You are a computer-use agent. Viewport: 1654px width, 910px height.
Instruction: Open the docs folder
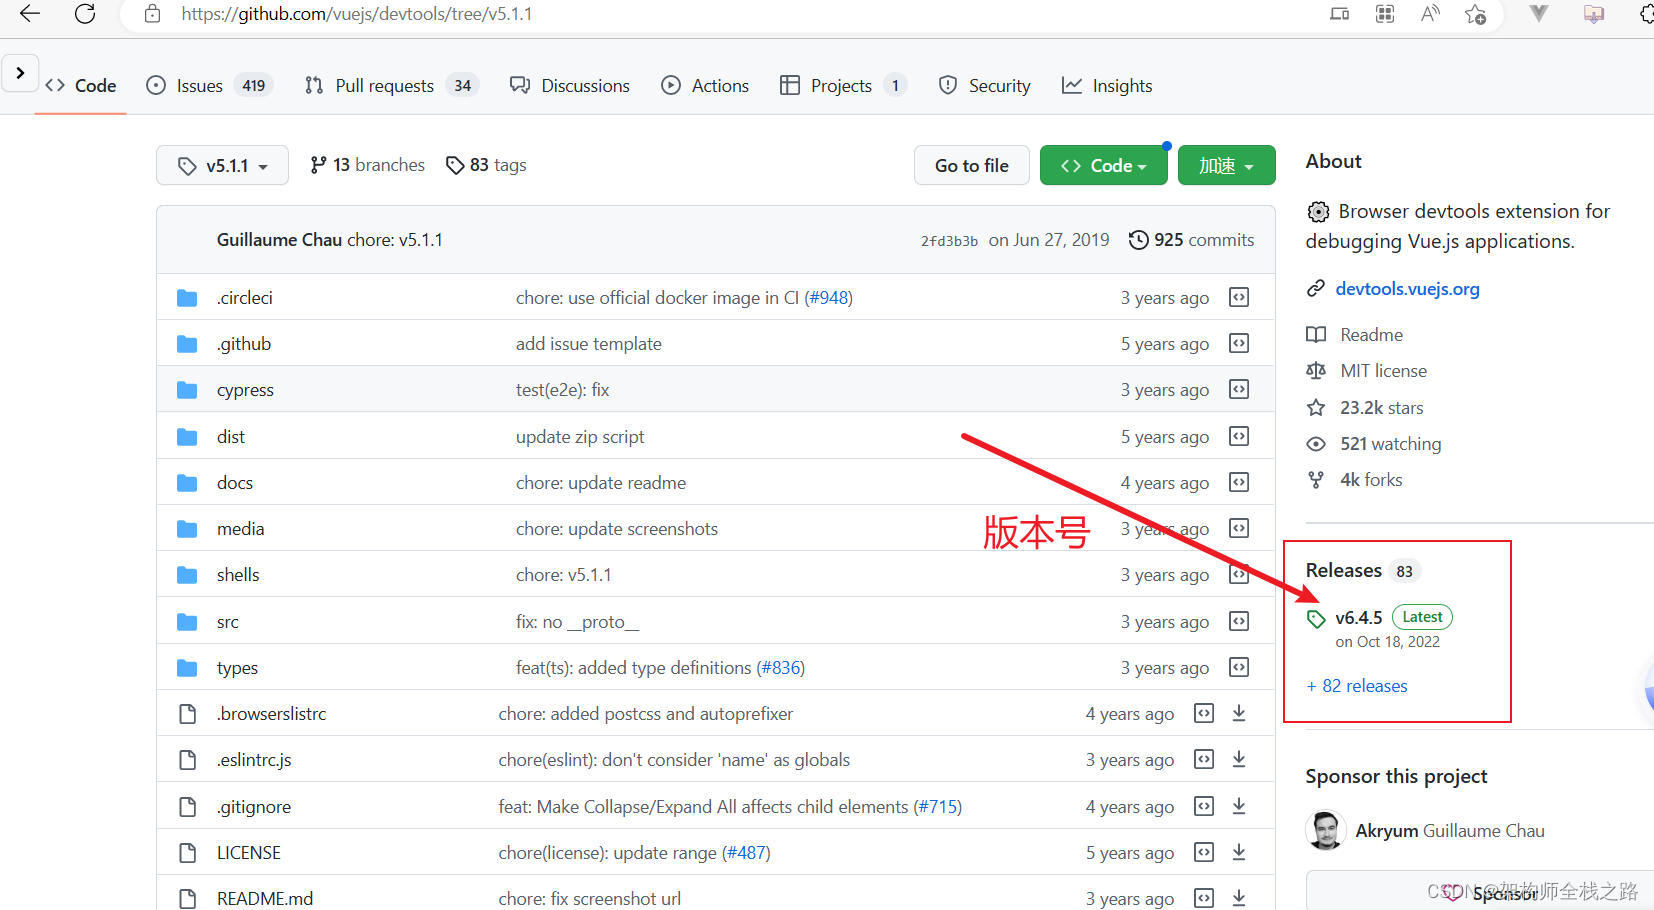[x=234, y=483]
